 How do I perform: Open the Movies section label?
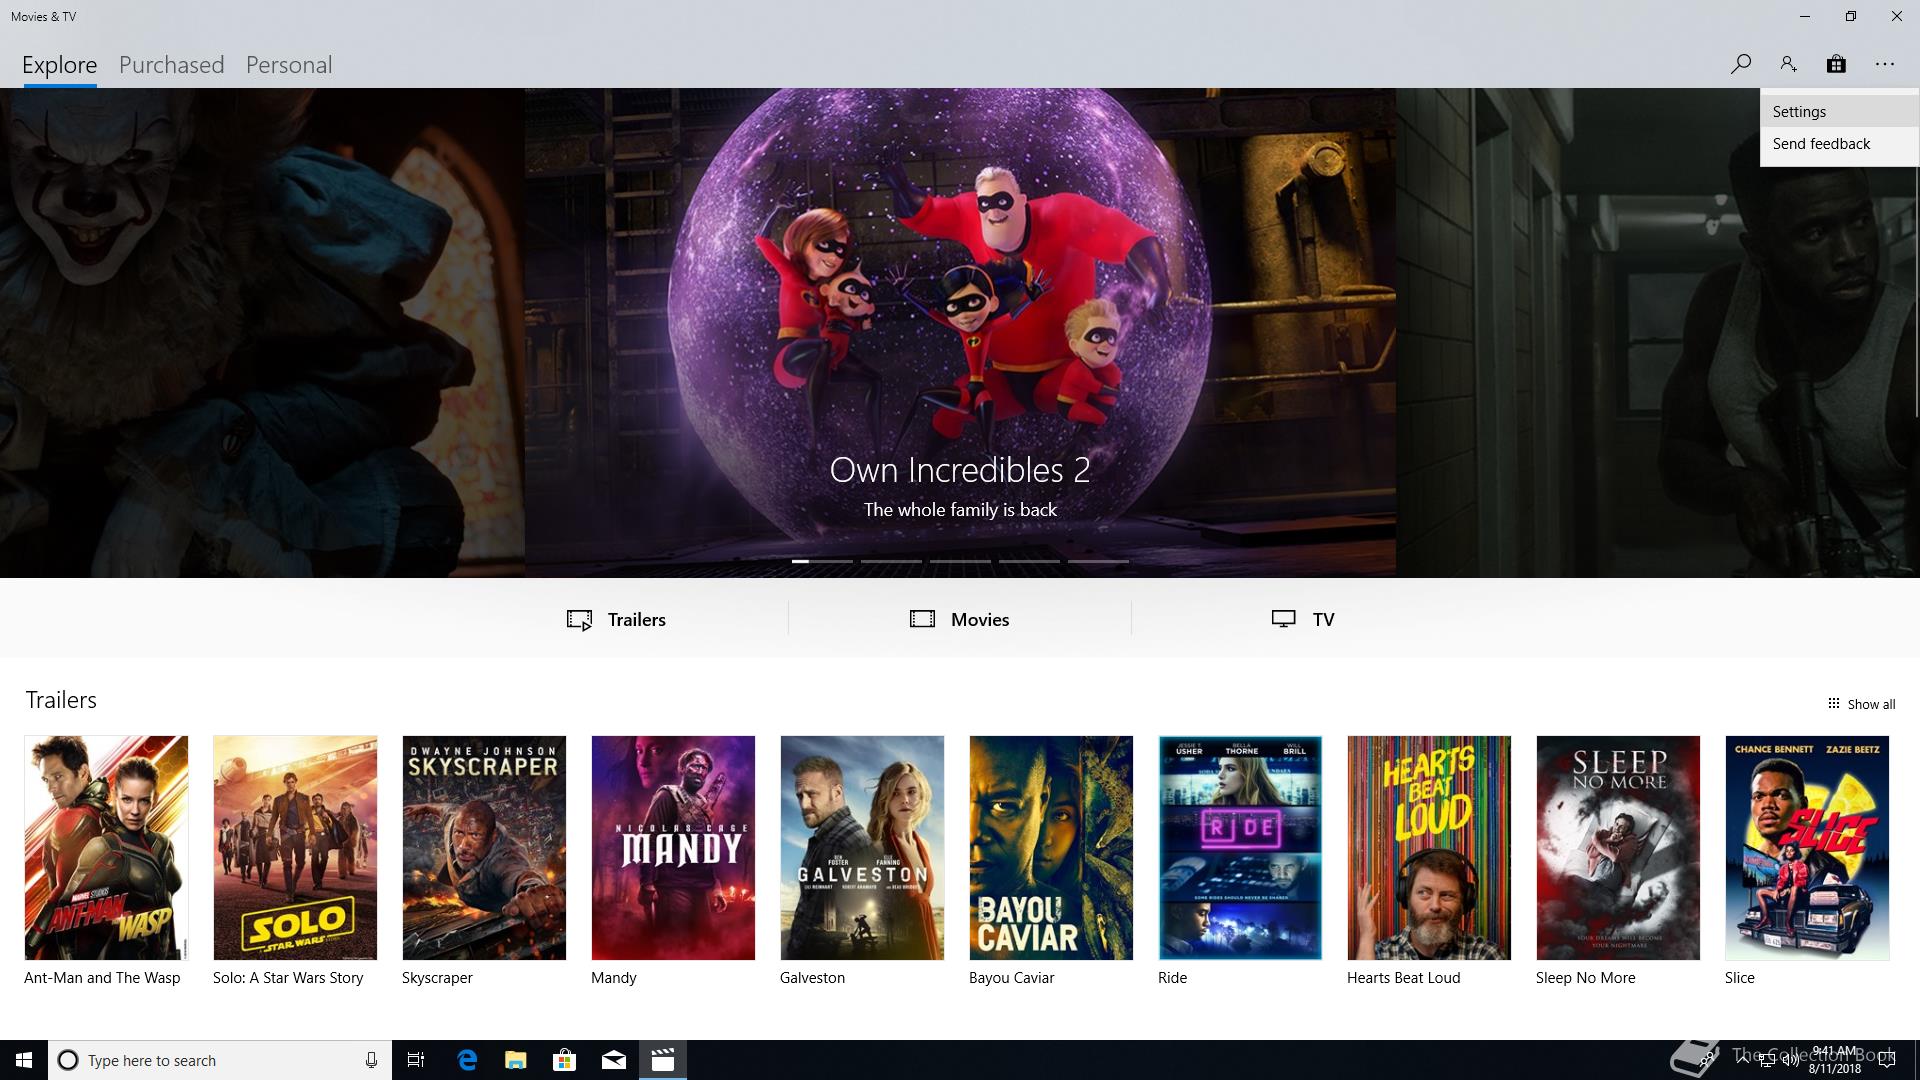pyautogui.click(x=980, y=619)
